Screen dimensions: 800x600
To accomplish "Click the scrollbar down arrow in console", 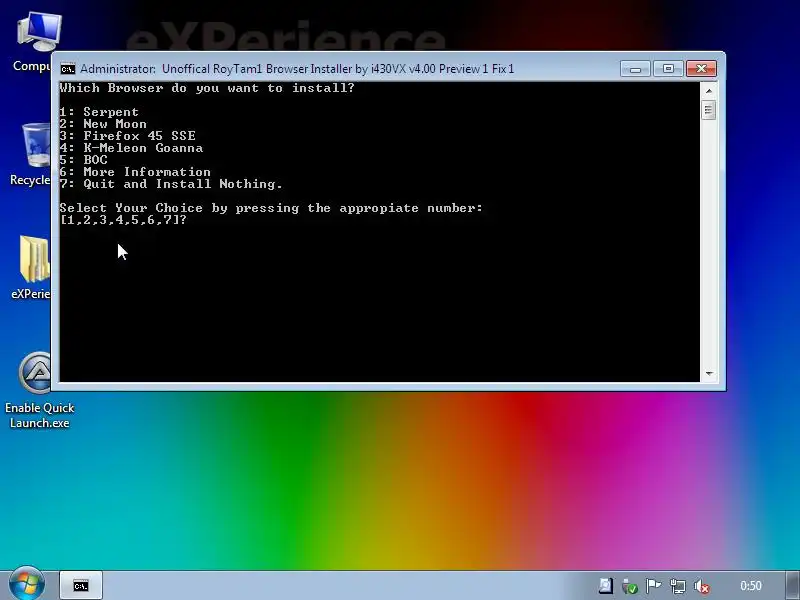I will pos(709,373).
